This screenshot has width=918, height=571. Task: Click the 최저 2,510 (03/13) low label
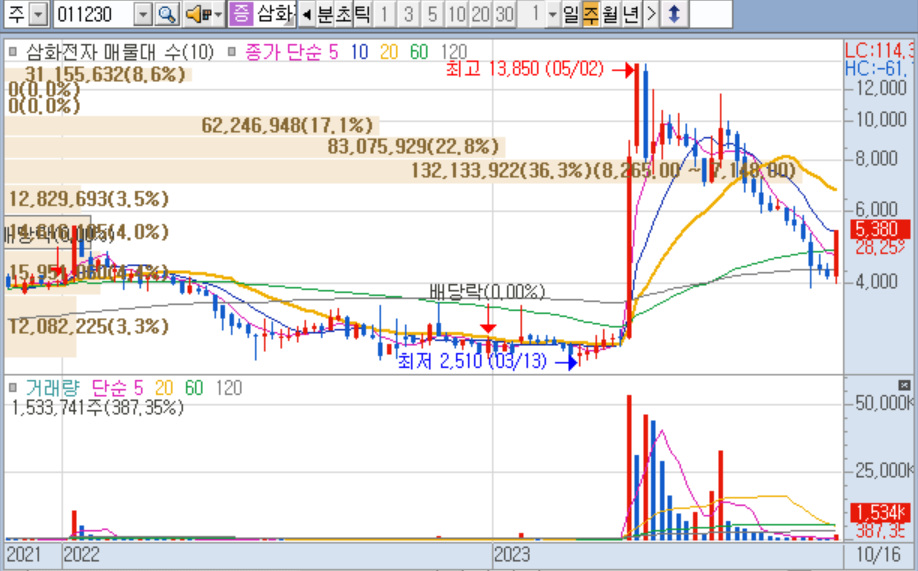[472, 361]
